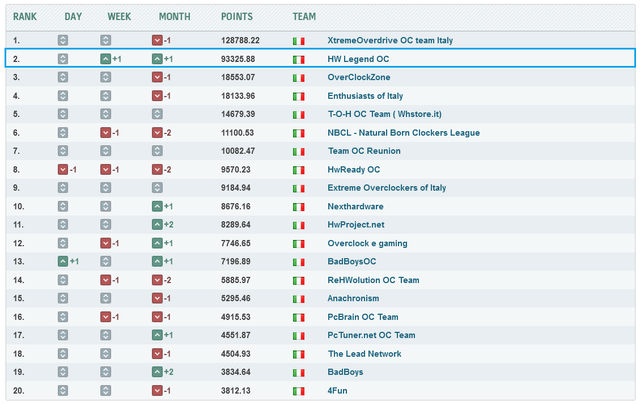Open XtremeOverdrive OC team Italy link

390,40
